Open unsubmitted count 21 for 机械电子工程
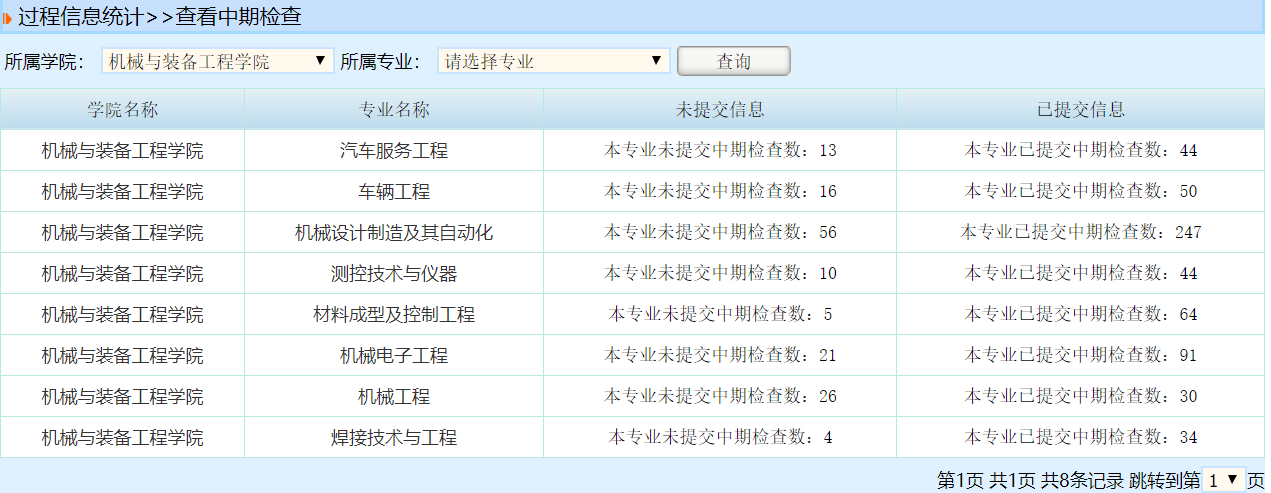The height and width of the screenshot is (493, 1271). pos(720,356)
